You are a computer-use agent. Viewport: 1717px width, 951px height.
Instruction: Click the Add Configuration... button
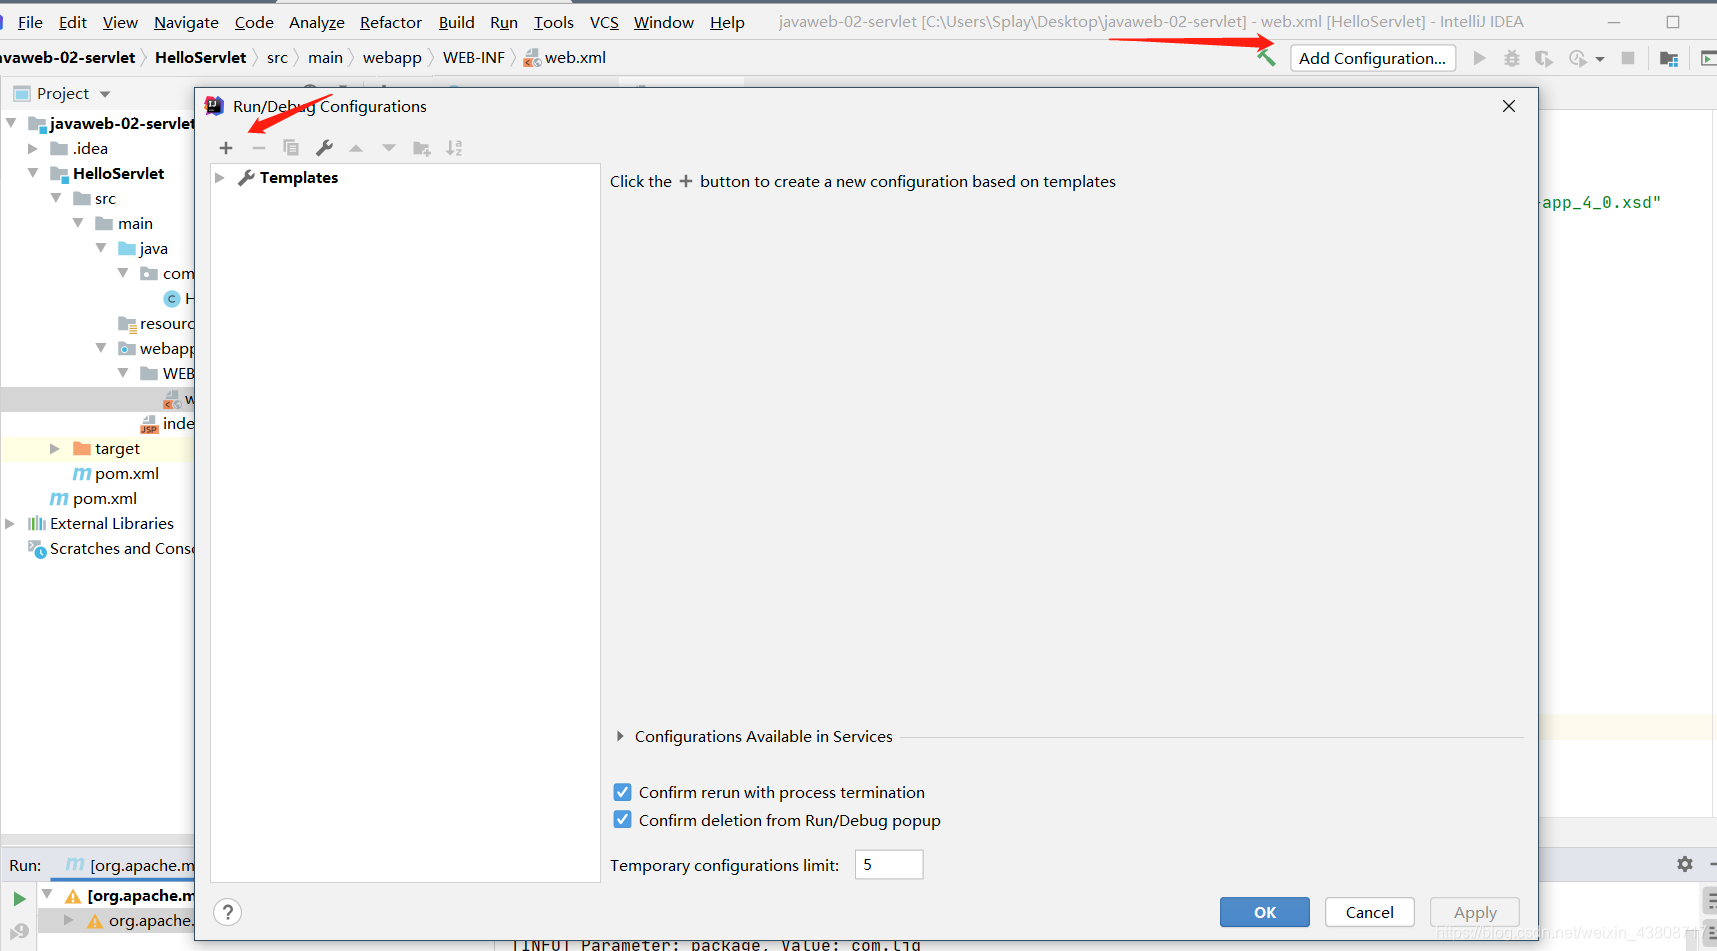point(1373,58)
